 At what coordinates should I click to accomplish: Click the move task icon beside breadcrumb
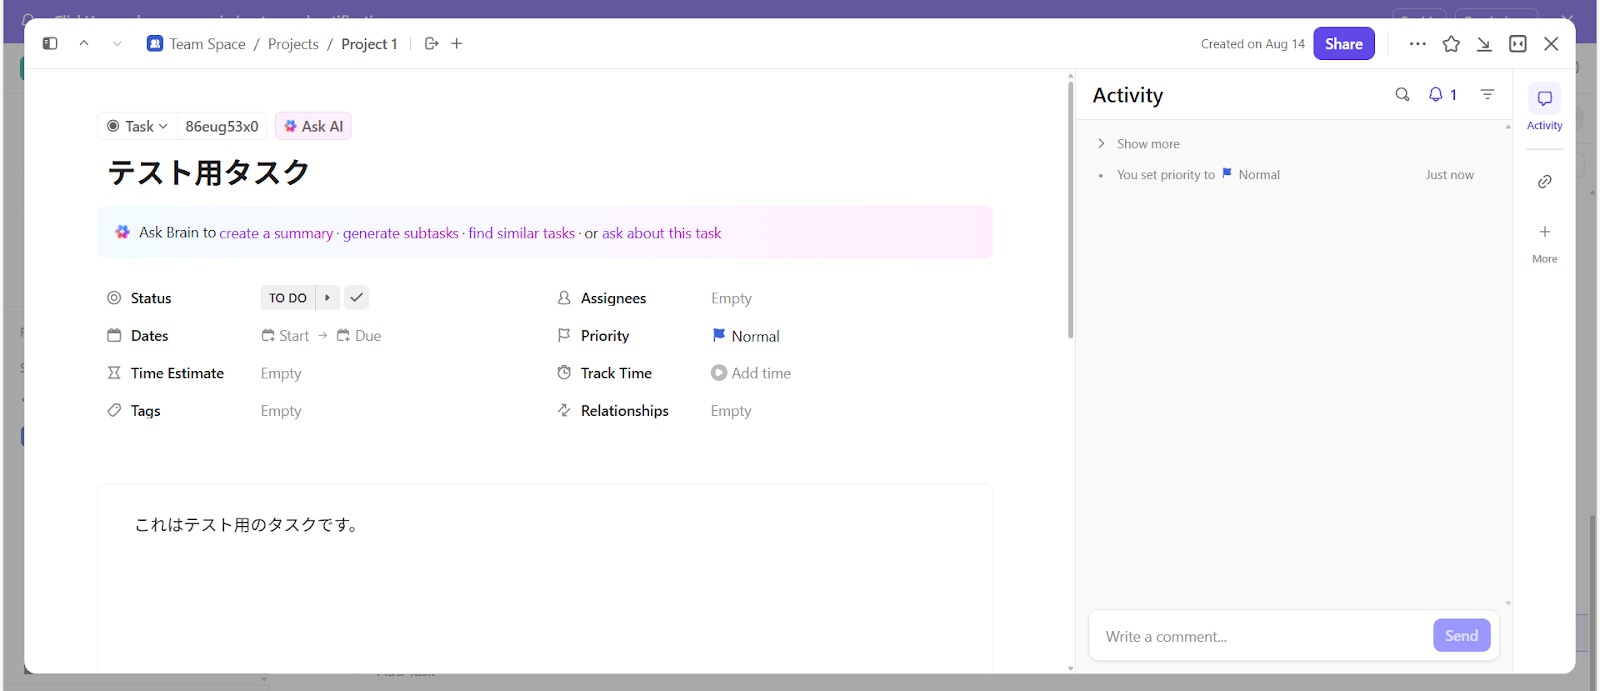(432, 44)
